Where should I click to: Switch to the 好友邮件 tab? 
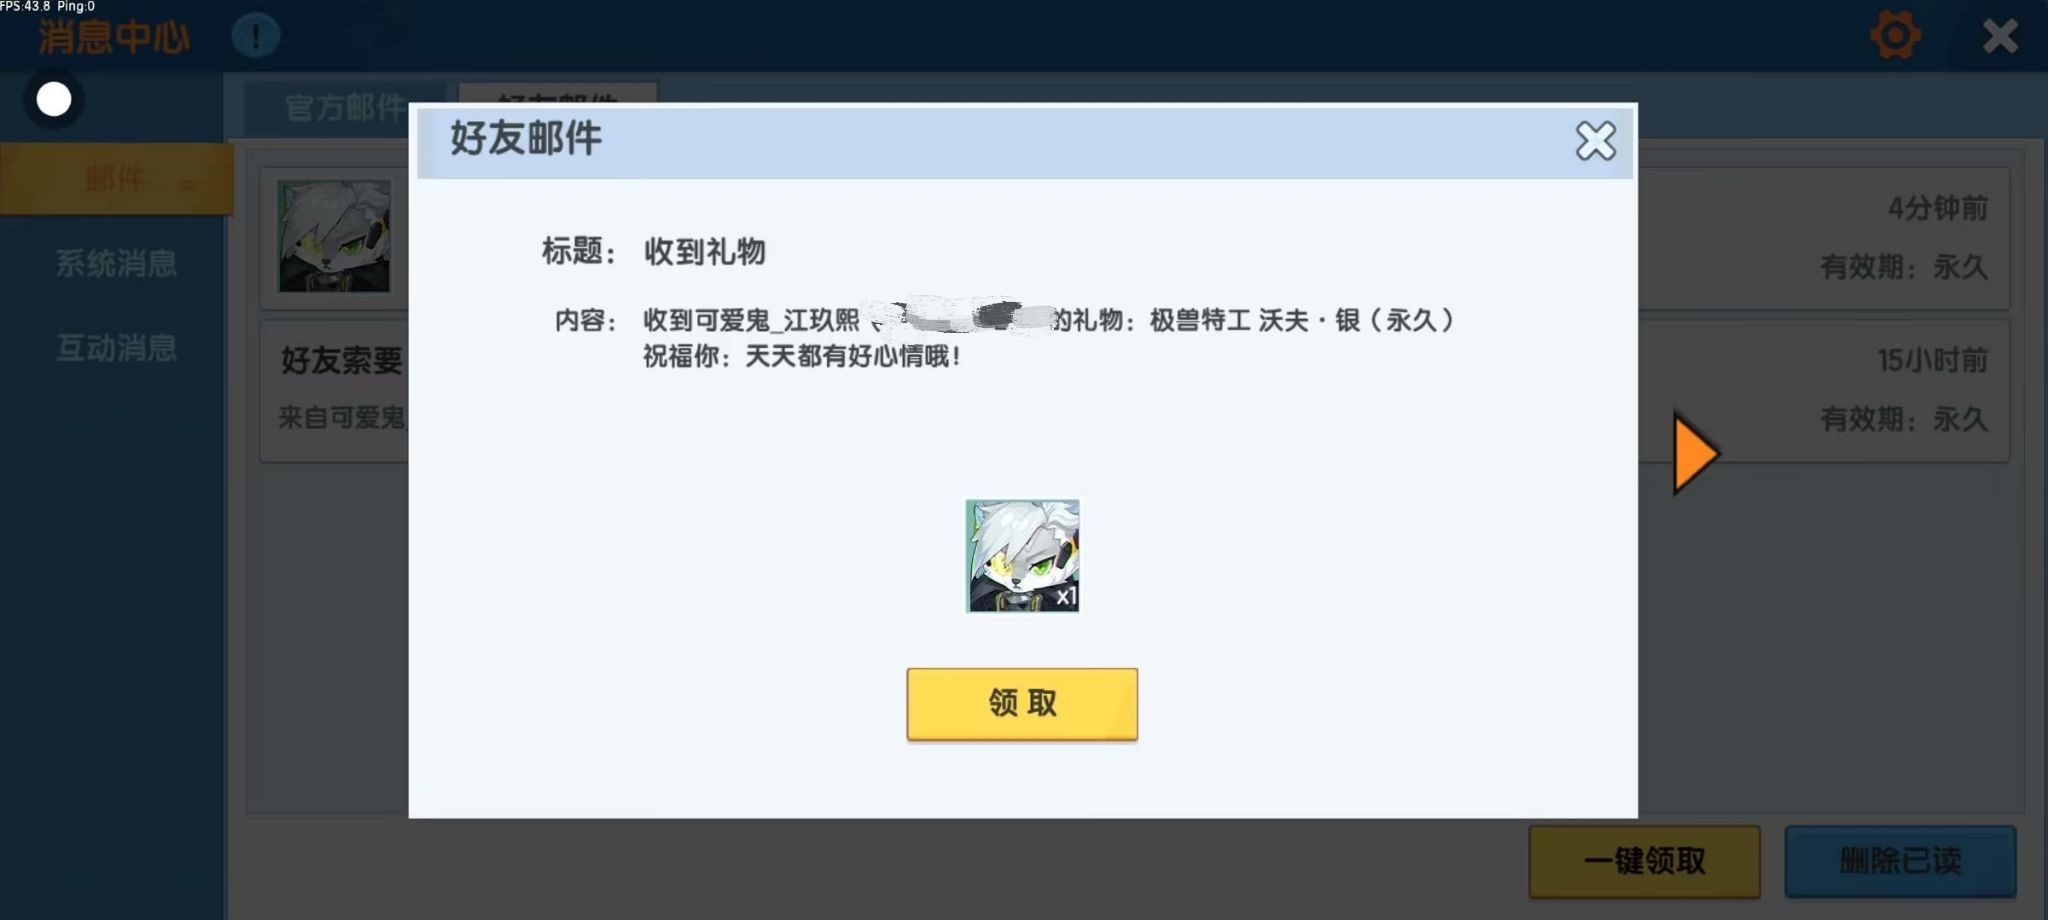pos(557,93)
